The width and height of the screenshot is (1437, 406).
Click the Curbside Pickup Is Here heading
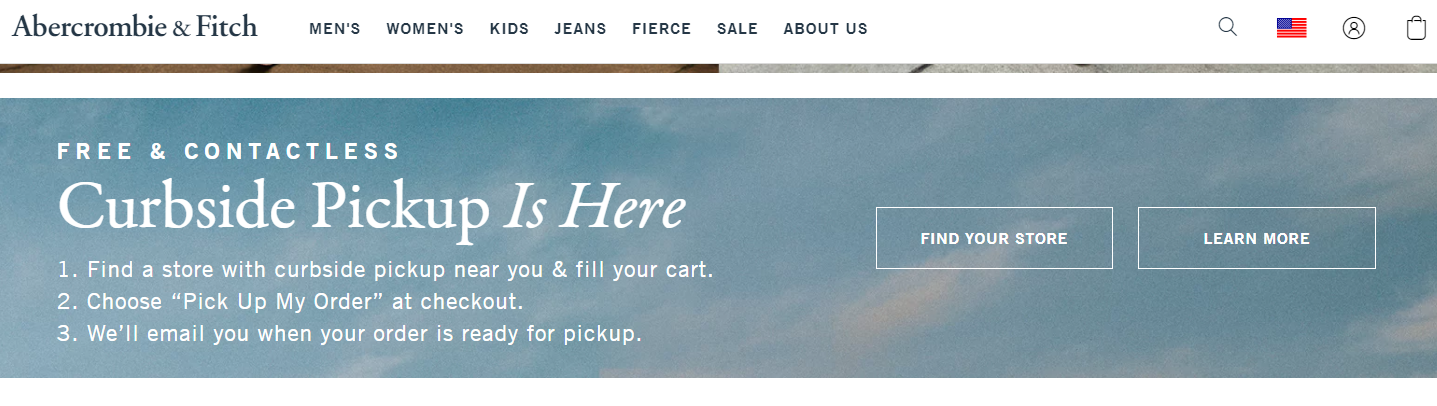tap(371, 208)
